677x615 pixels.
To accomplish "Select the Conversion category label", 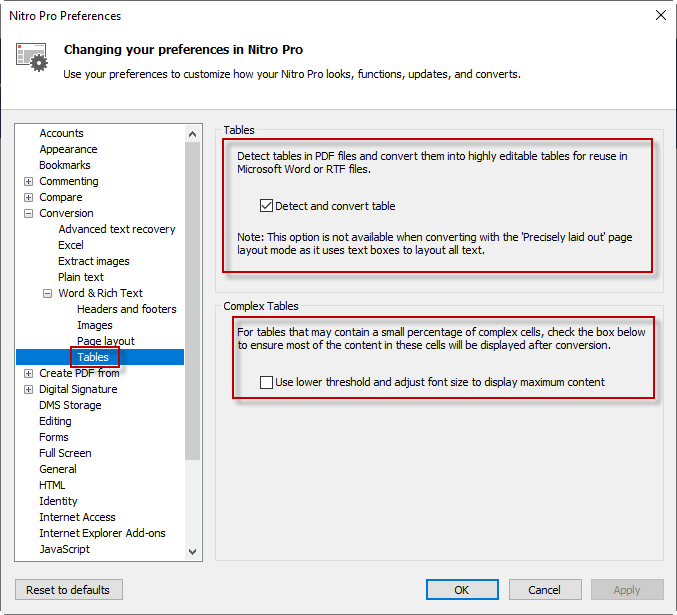I will 66,213.
